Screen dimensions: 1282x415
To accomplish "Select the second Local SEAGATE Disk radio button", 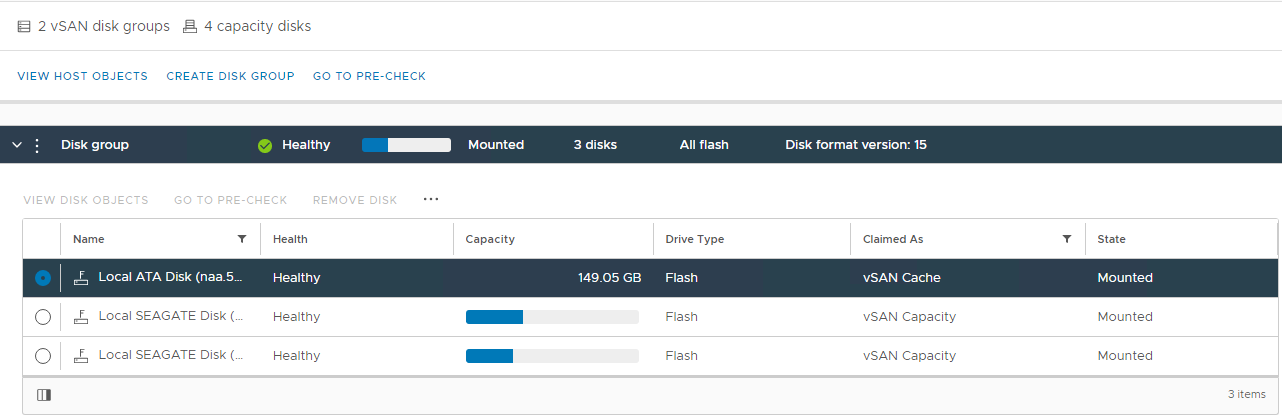I will tap(42, 356).
